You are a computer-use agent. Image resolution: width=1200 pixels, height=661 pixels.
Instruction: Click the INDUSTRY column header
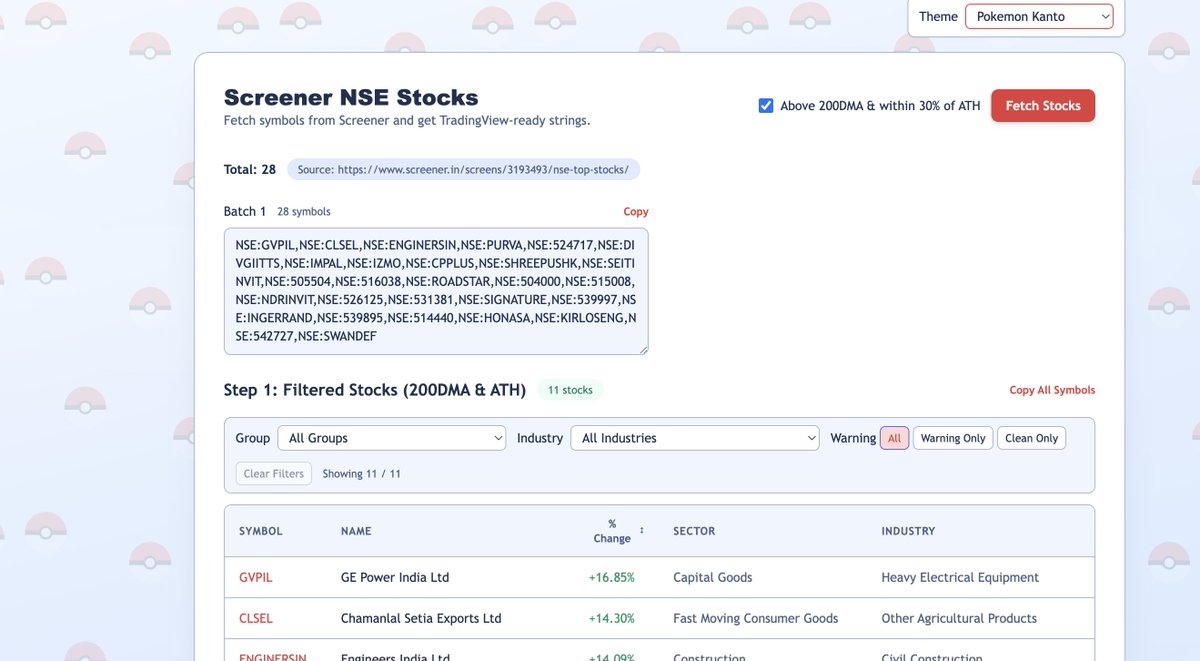click(x=908, y=531)
